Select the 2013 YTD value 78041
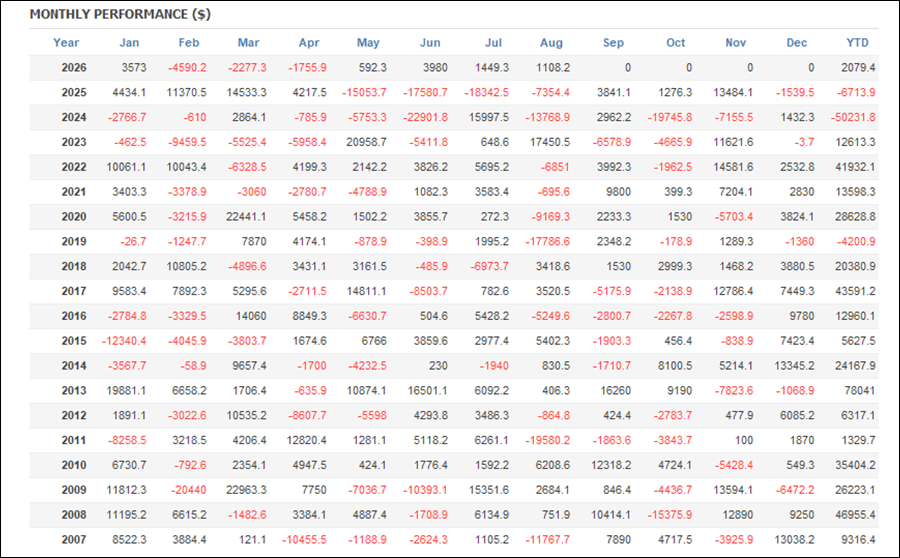The image size is (900, 558). [859, 390]
